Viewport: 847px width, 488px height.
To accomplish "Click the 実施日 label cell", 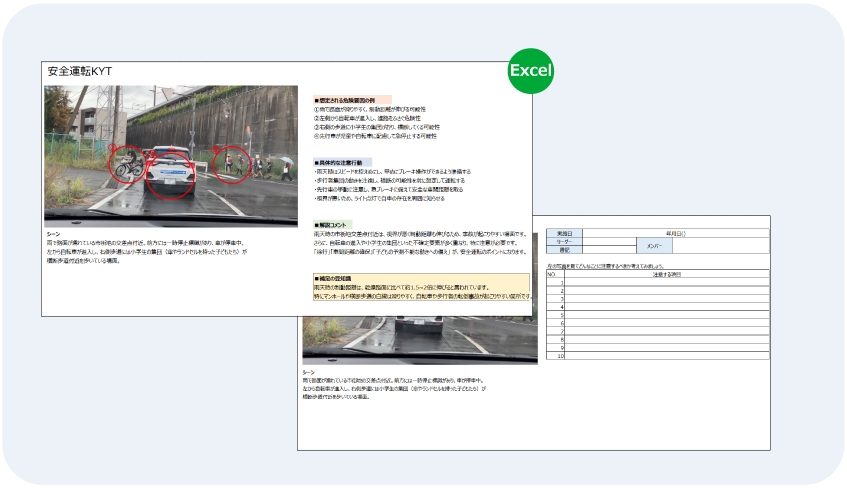I will pyautogui.click(x=565, y=232).
